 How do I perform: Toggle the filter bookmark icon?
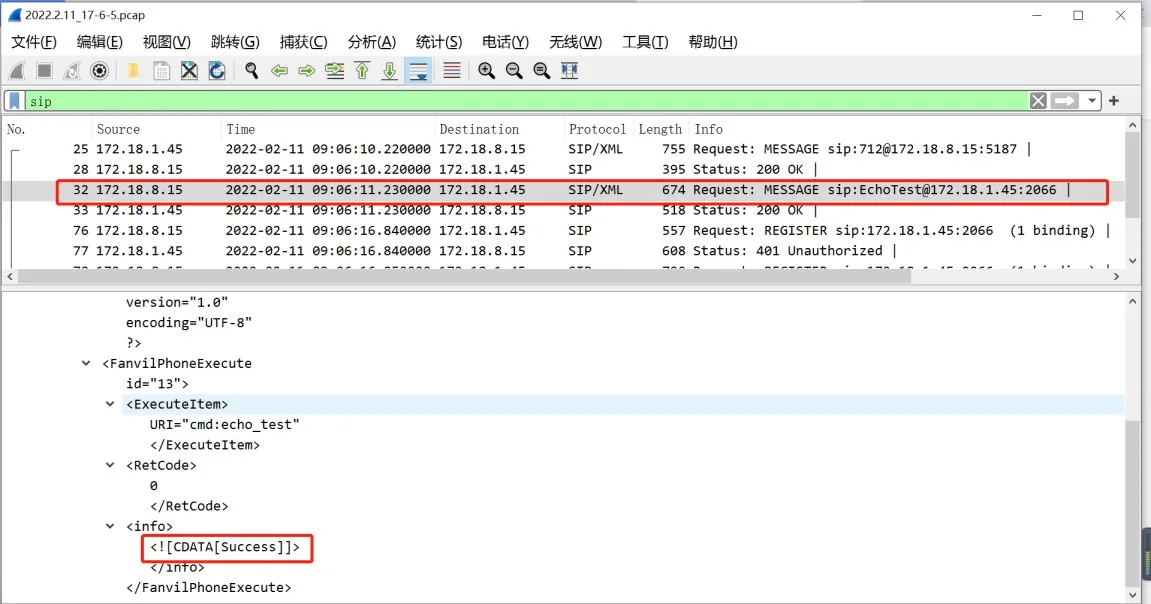12,100
